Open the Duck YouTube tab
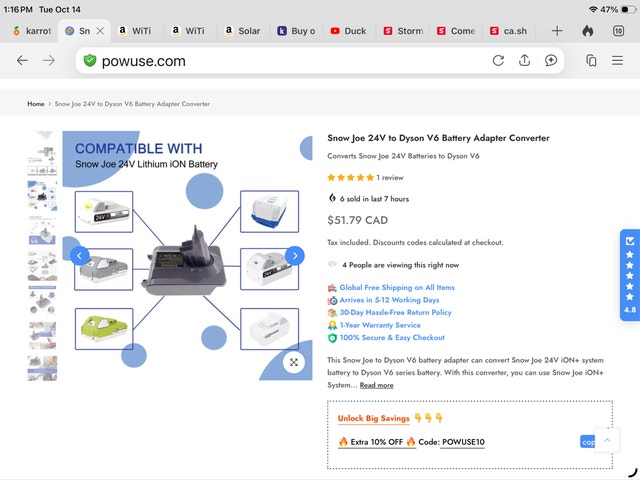Image resolution: width=640 pixels, height=480 pixels. coord(349,31)
